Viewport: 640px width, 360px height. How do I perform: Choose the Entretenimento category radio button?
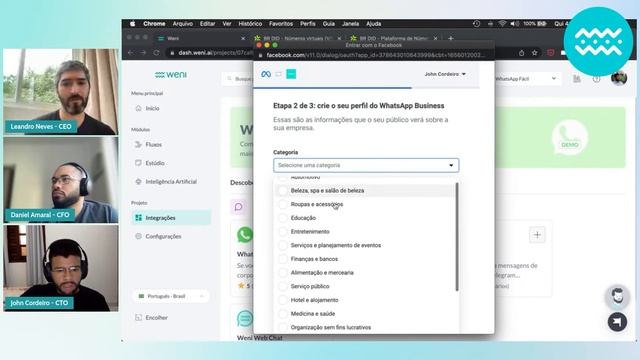point(282,231)
